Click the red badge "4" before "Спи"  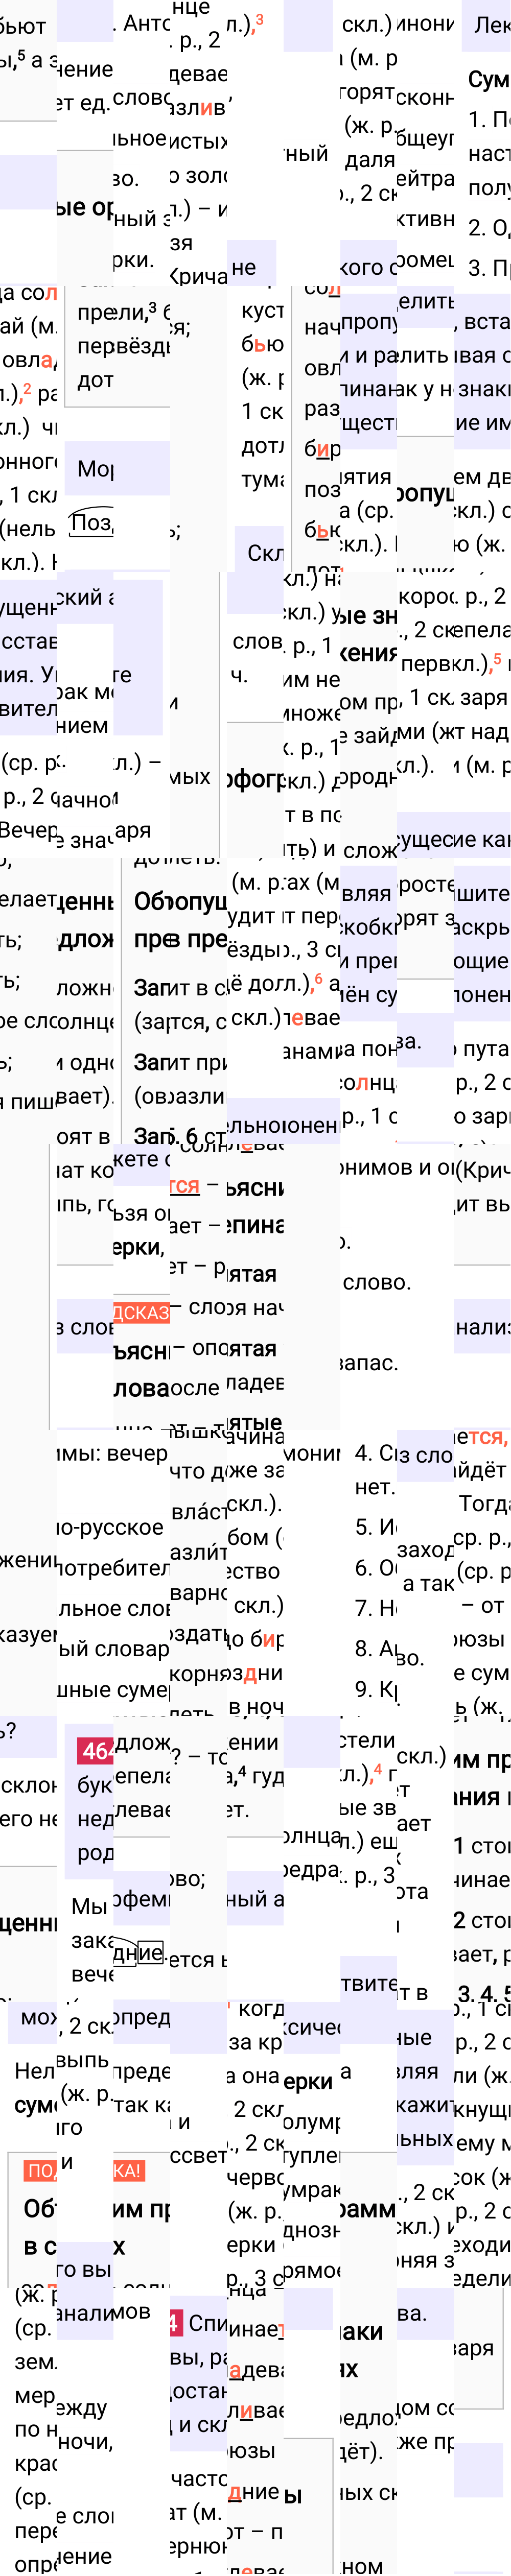coord(175,2322)
